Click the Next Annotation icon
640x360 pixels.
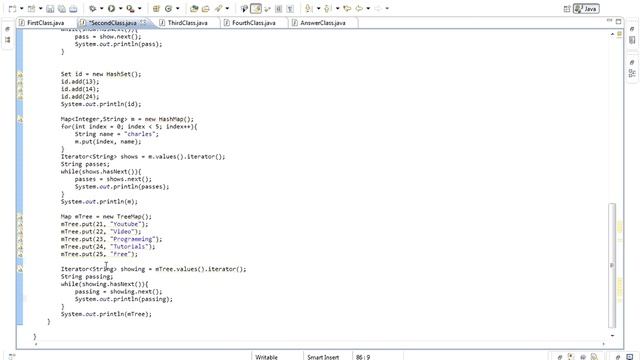point(309,9)
